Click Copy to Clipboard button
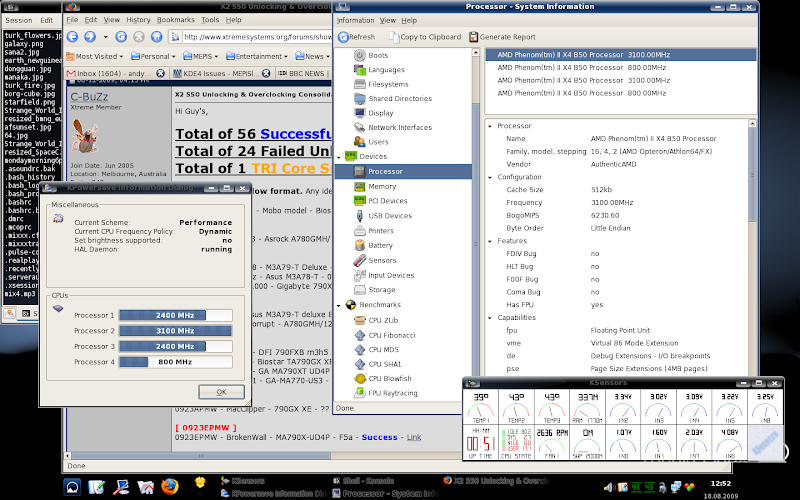 (424, 37)
